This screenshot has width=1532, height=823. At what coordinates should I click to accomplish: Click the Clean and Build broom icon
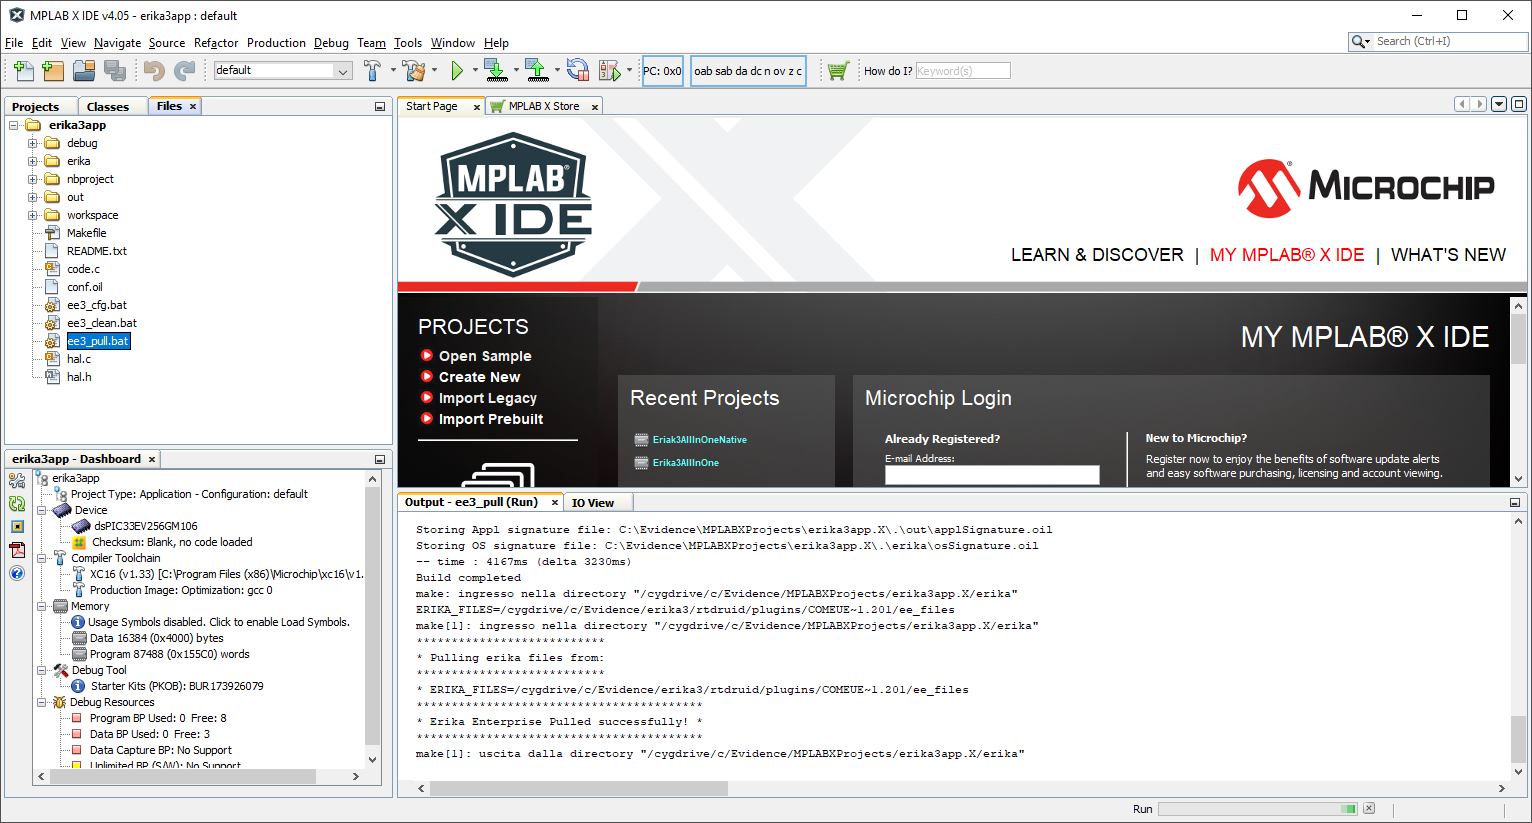coord(413,70)
